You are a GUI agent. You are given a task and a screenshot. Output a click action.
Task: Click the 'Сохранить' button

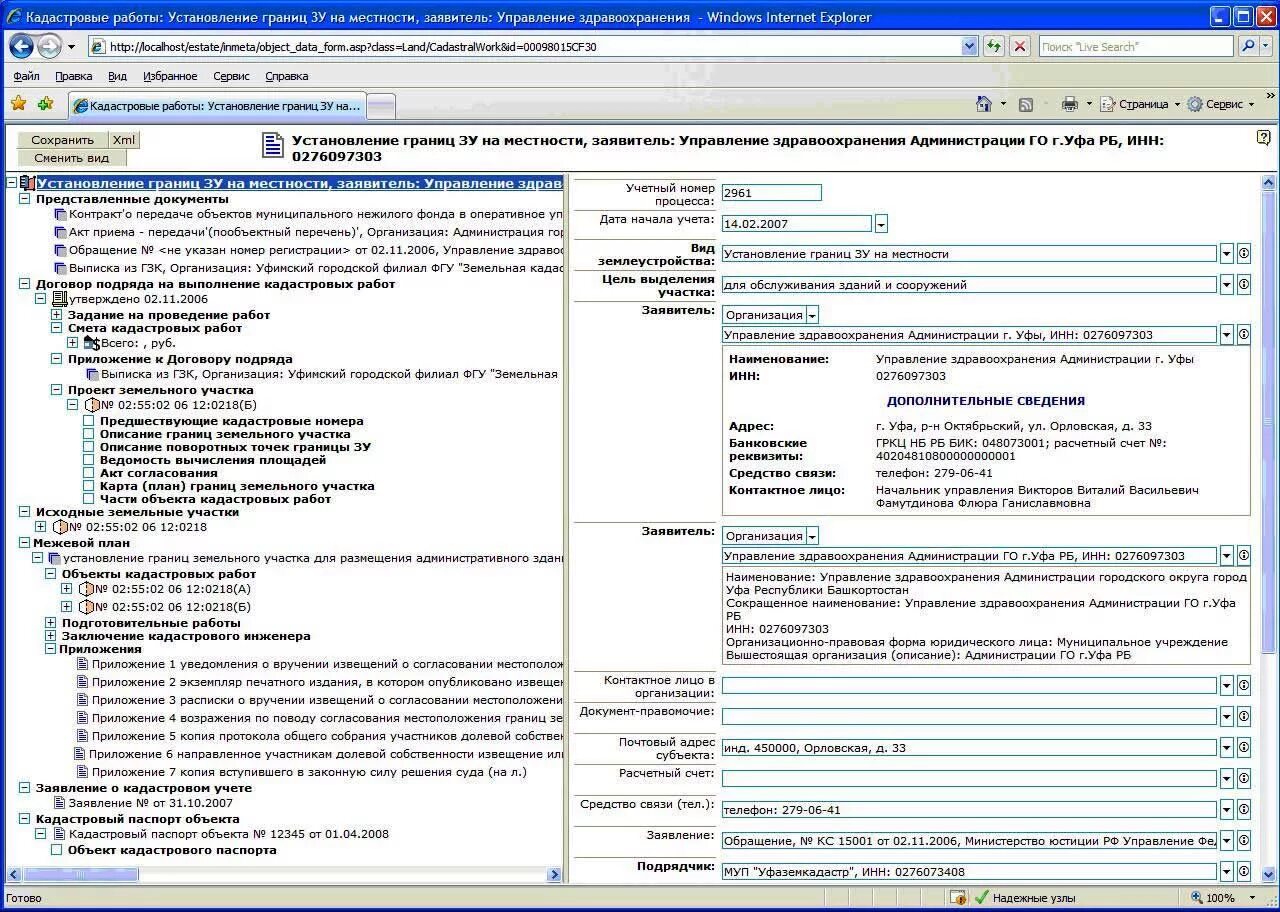(62, 140)
